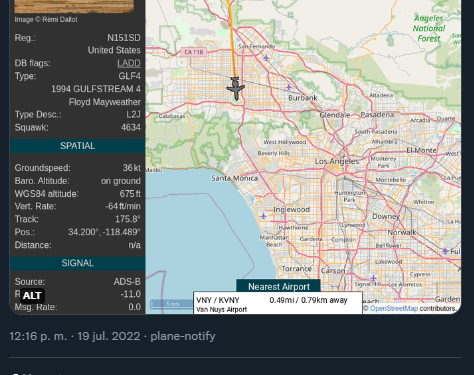Click the Image © Rémi Dallot credit
The width and height of the screenshot is (474, 375).
[x=46, y=20]
